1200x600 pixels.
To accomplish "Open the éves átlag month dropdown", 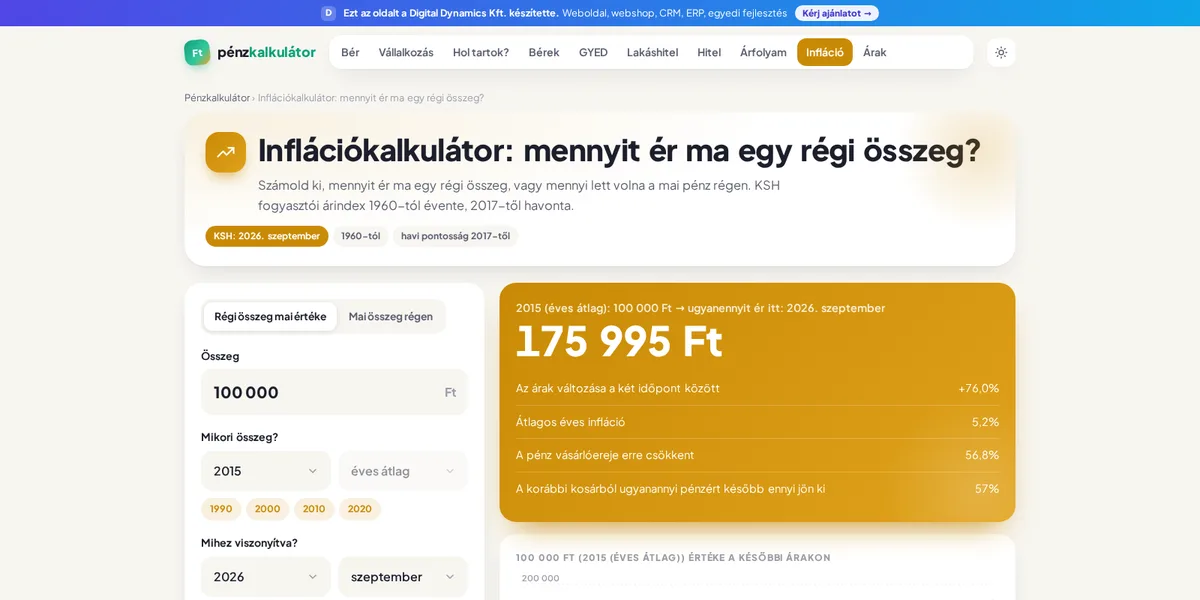I will 403,471.
